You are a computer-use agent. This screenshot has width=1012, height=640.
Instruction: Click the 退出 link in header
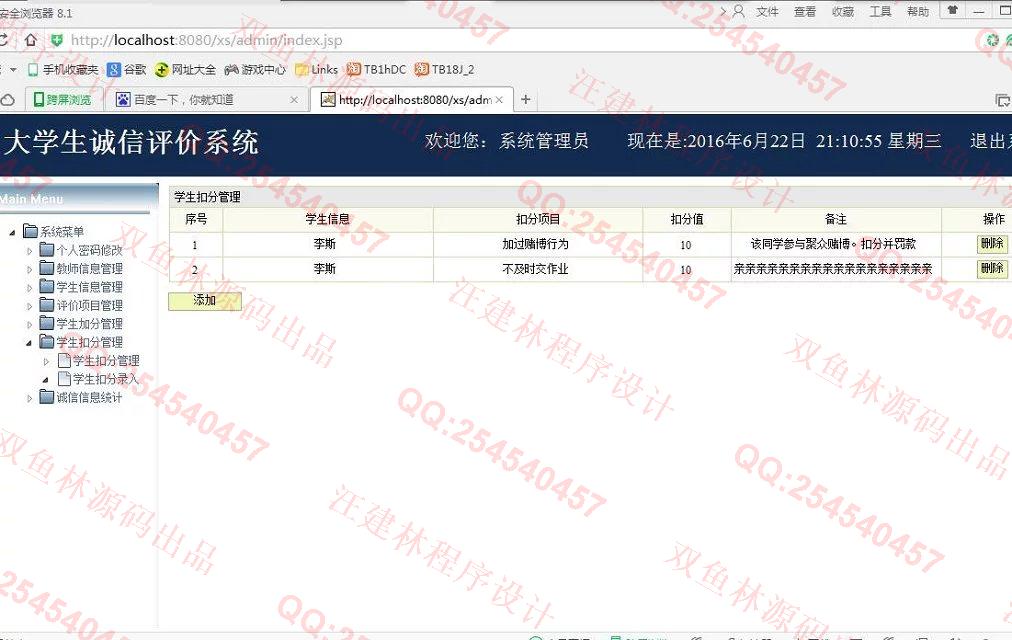[x=991, y=141]
